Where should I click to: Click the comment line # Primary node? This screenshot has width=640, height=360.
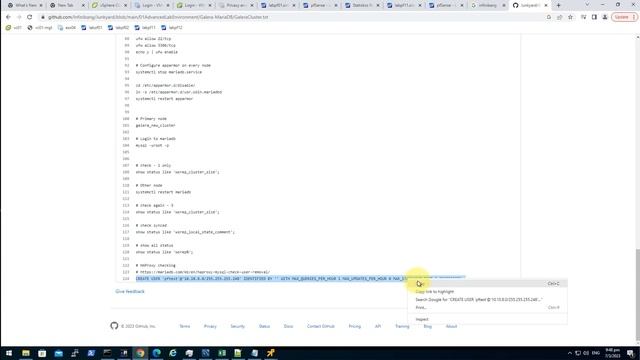point(151,119)
